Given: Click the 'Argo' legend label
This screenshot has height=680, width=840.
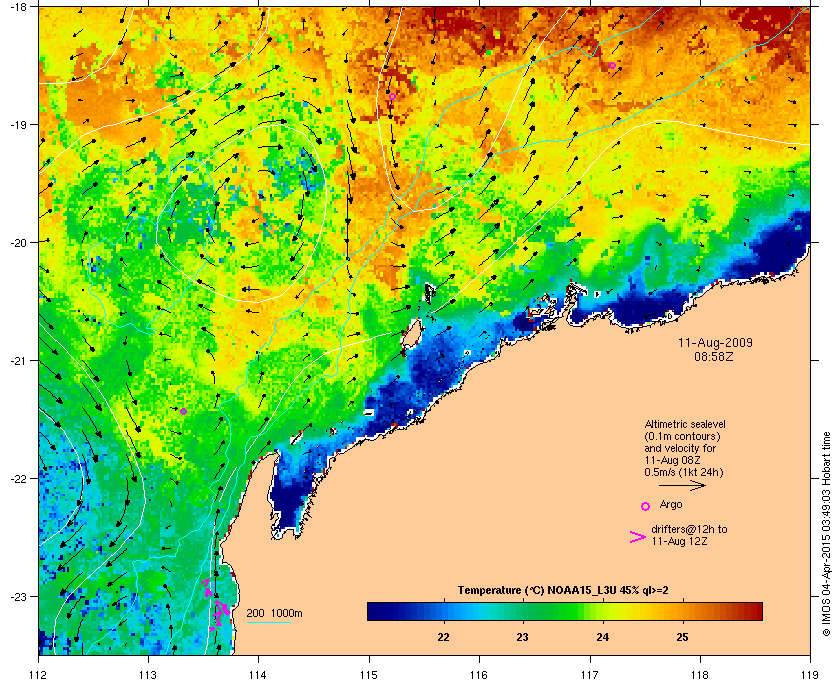Looking at the screenshot, I should (671, 504).
